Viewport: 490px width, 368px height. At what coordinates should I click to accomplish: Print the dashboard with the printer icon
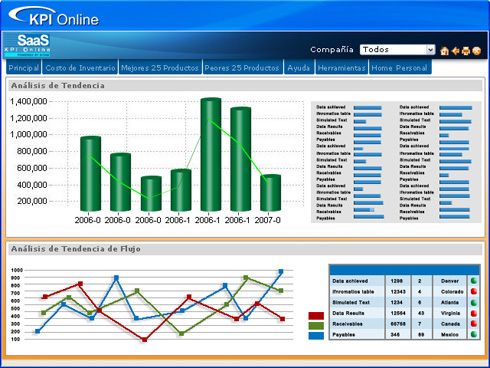(466, 51)
